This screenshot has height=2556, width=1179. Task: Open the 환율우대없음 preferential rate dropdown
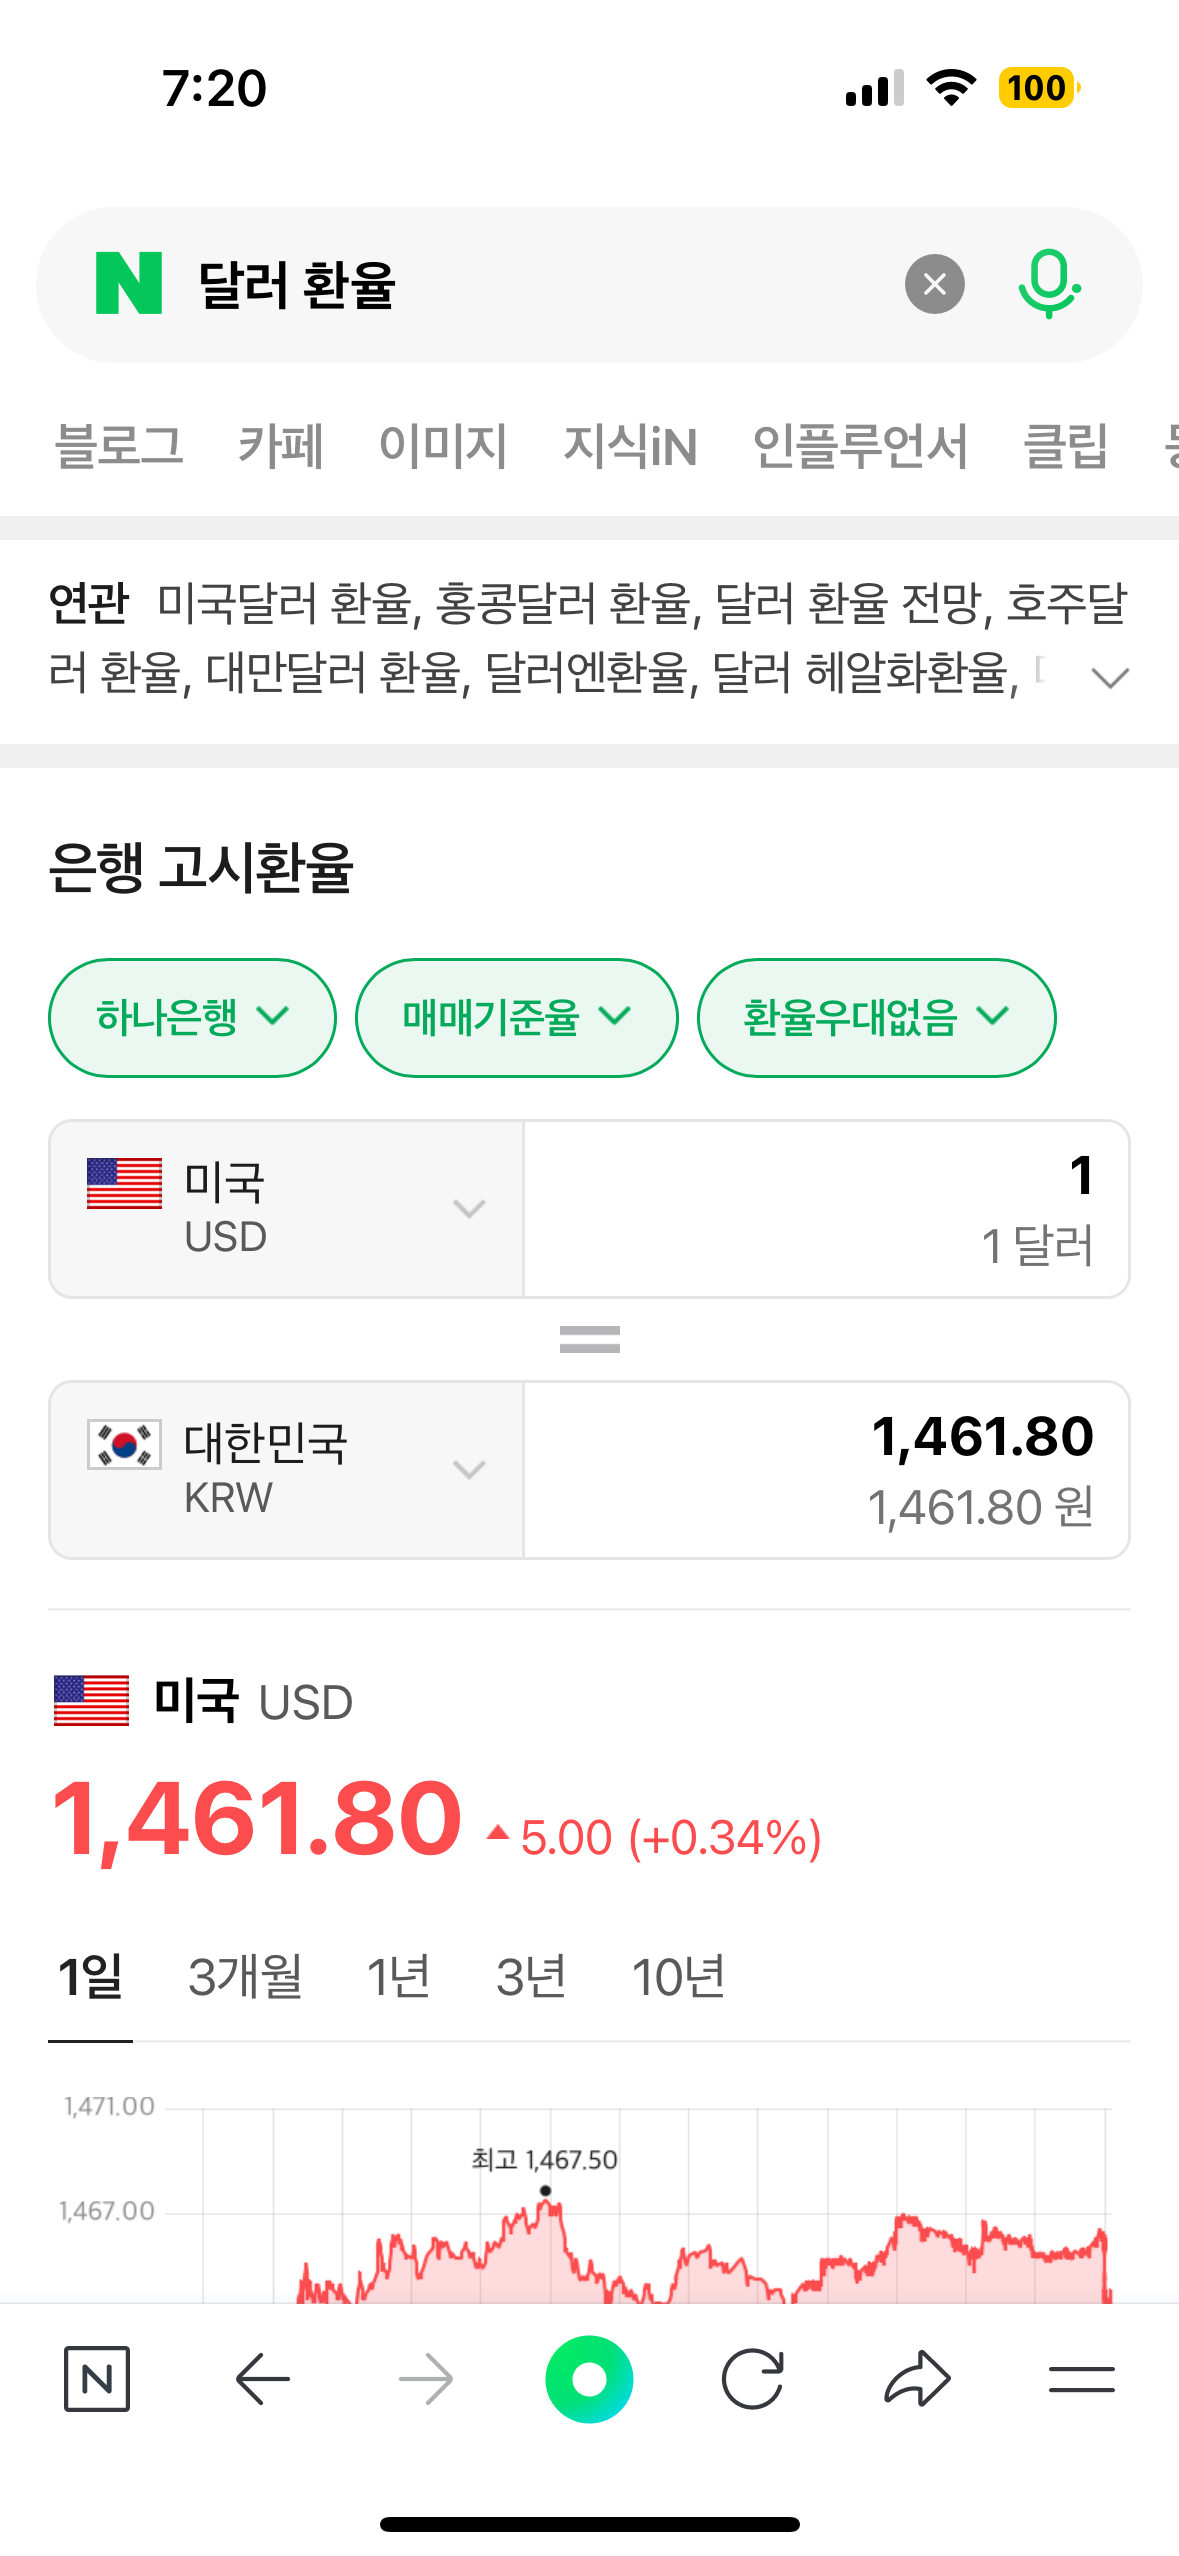[x=876, y=1017]
